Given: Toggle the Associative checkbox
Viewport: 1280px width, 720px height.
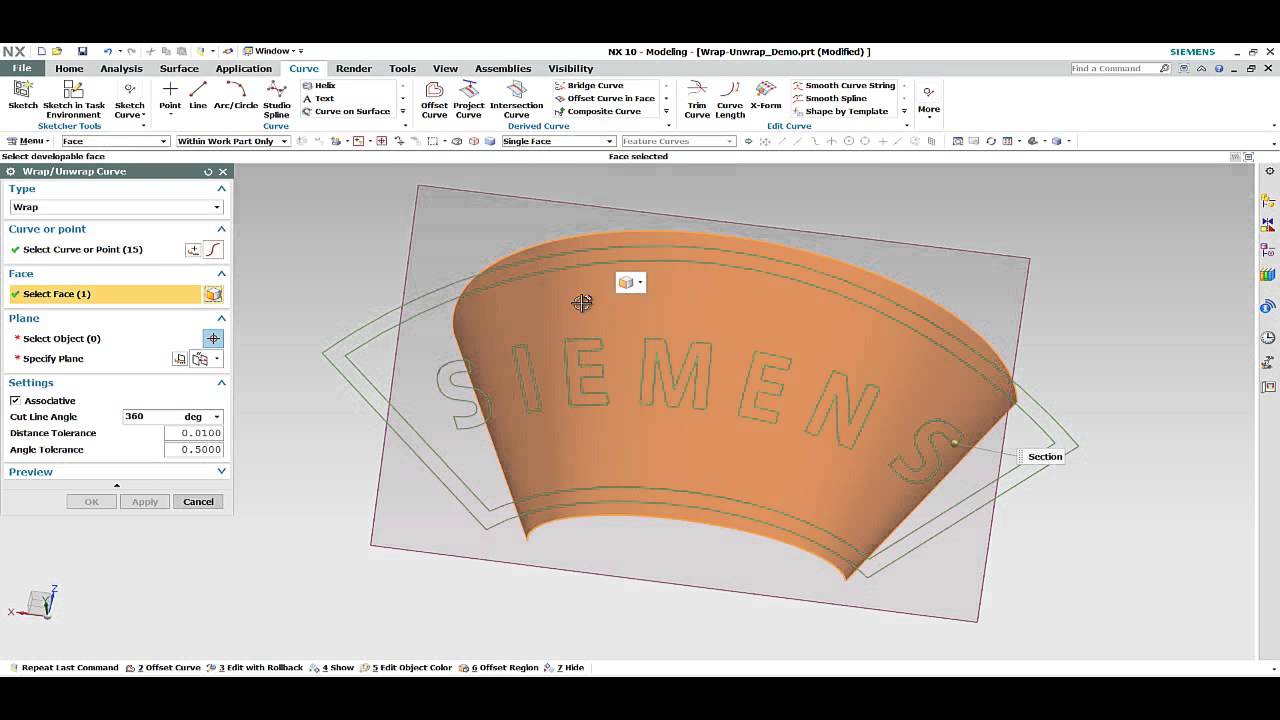Looking at the screenshot, I should [x=15, y=400].
